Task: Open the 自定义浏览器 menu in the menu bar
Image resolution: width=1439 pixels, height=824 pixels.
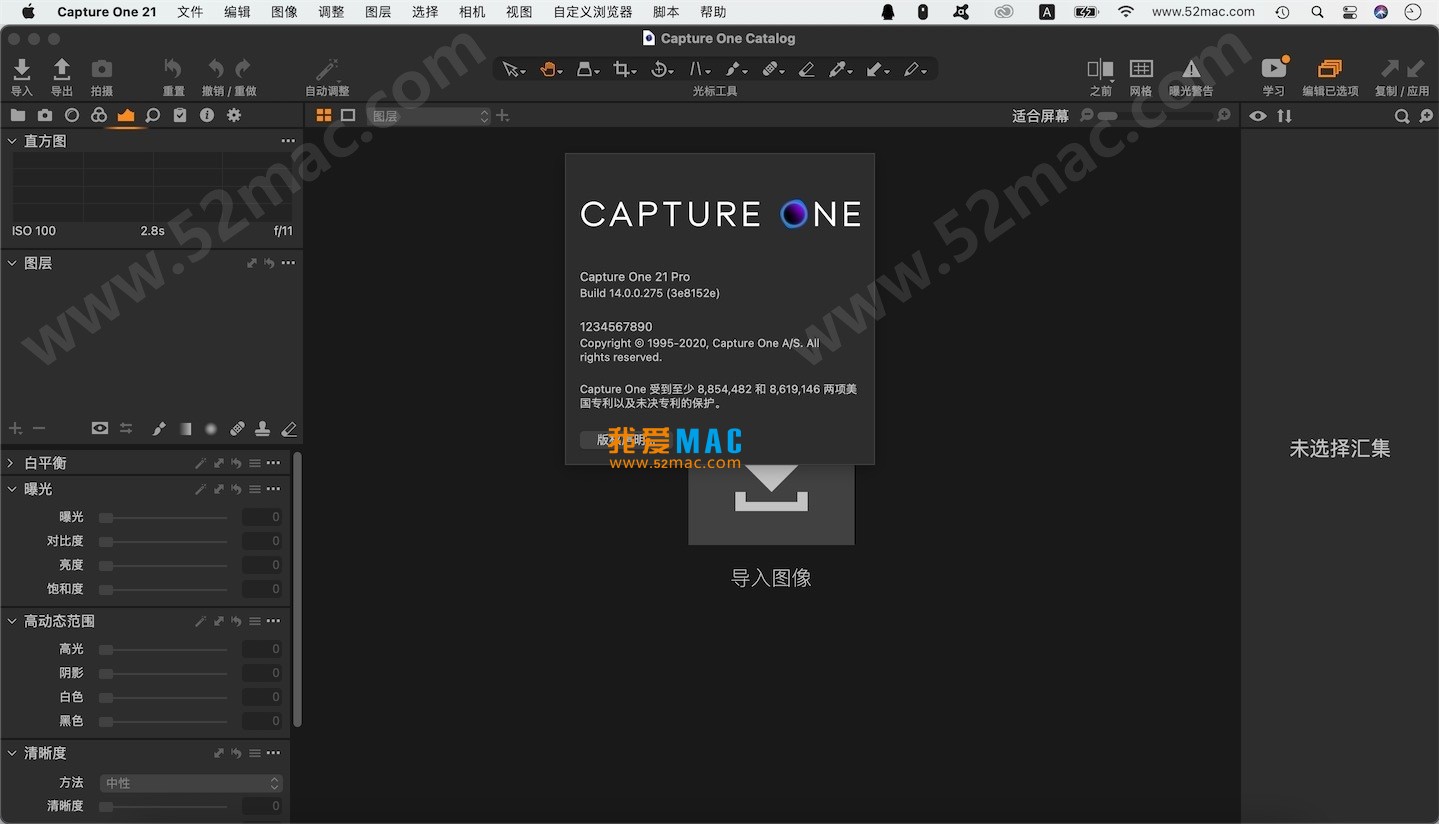Action: [591, 12]
